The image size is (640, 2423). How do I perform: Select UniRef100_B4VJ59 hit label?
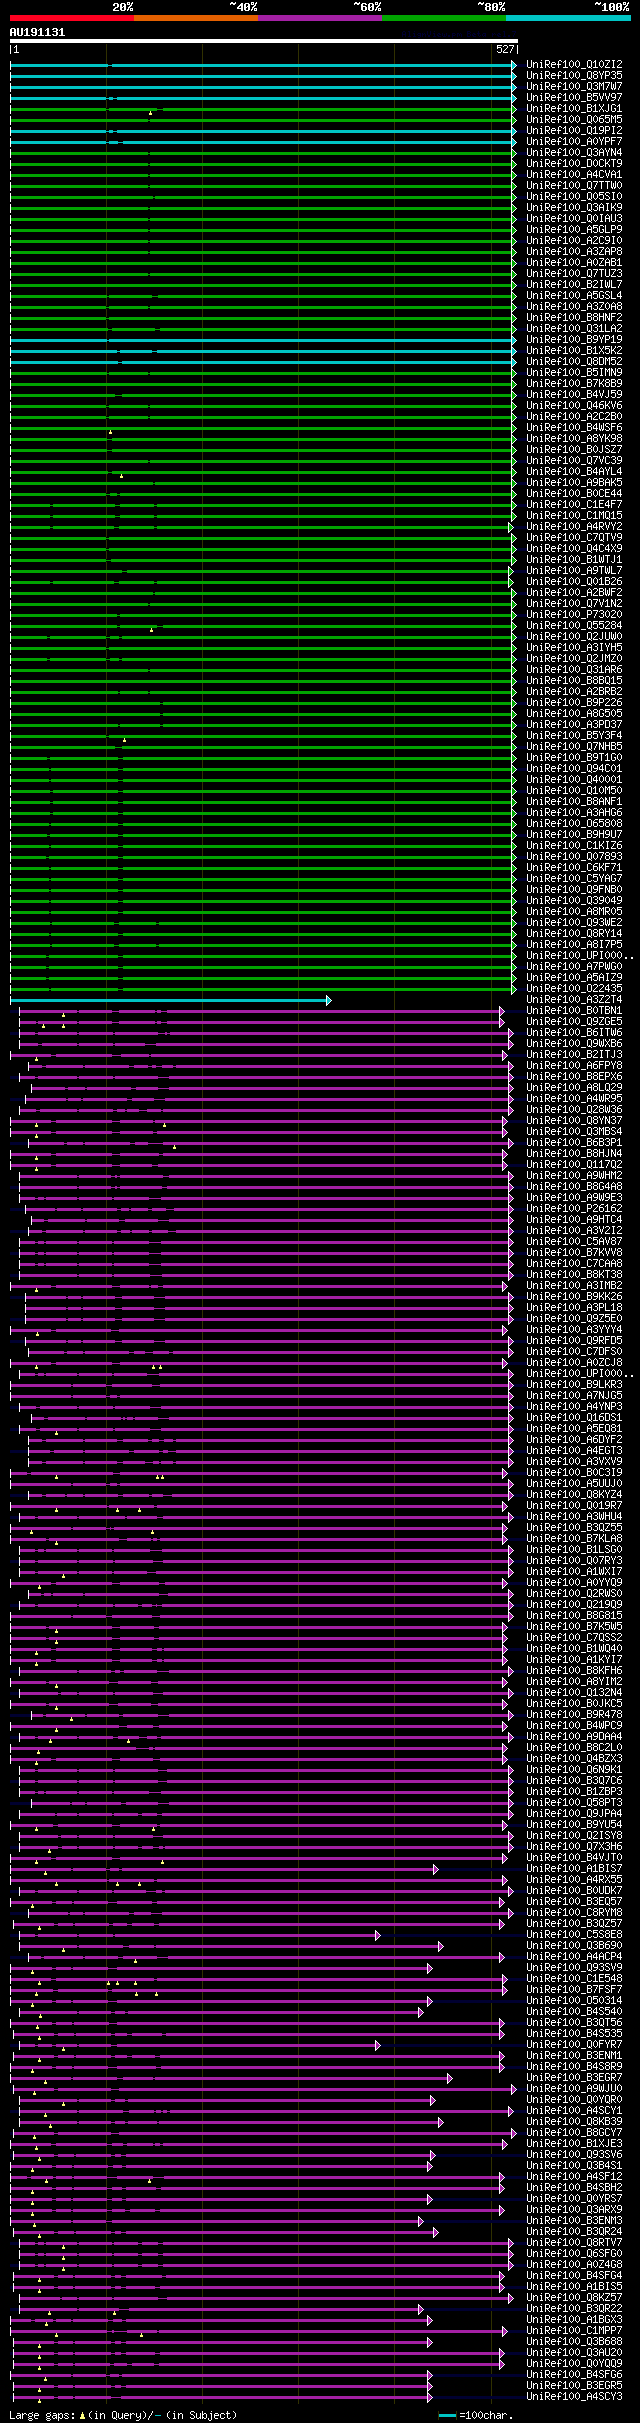click(x=574, y=394)
